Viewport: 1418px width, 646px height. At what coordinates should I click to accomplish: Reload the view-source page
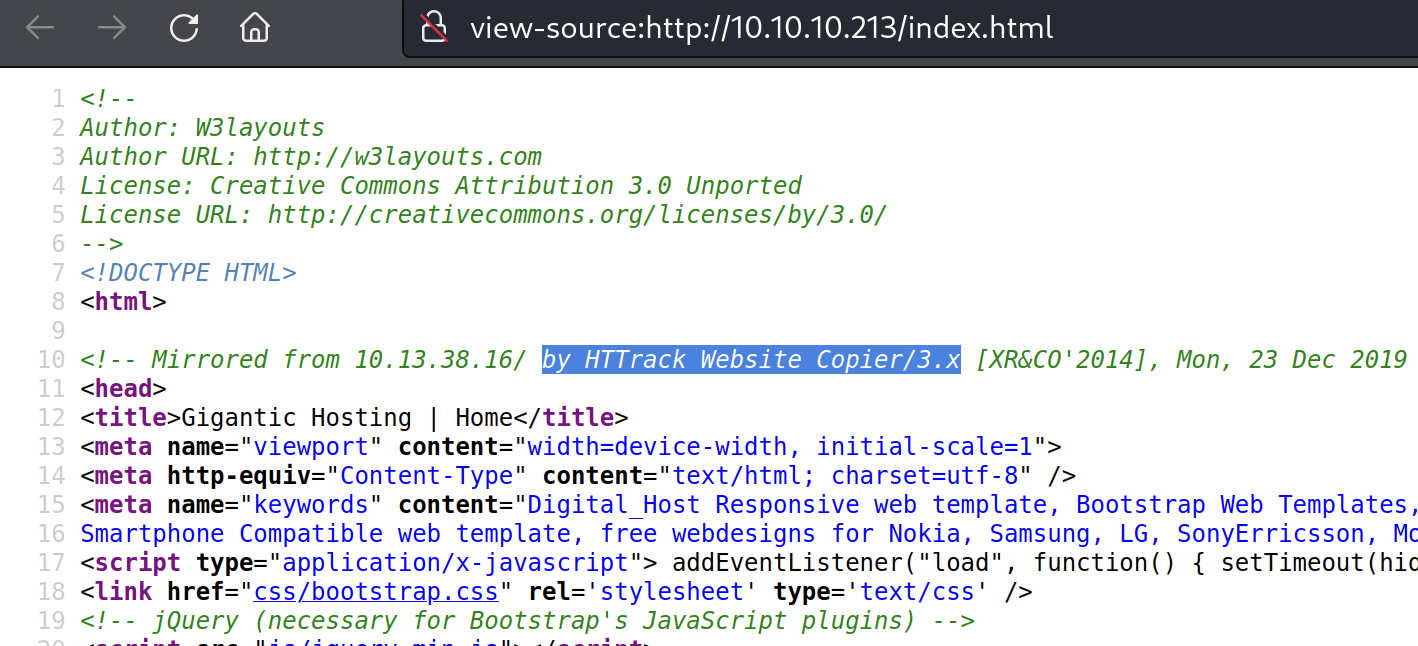click(184, 28)
